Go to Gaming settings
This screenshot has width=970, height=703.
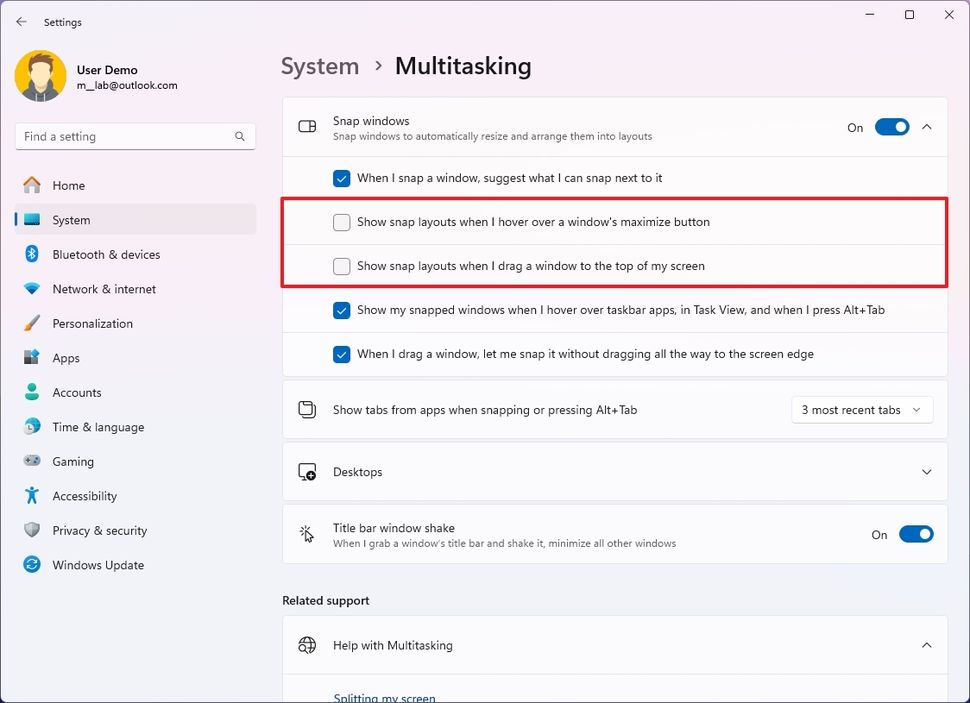point(74,461)
